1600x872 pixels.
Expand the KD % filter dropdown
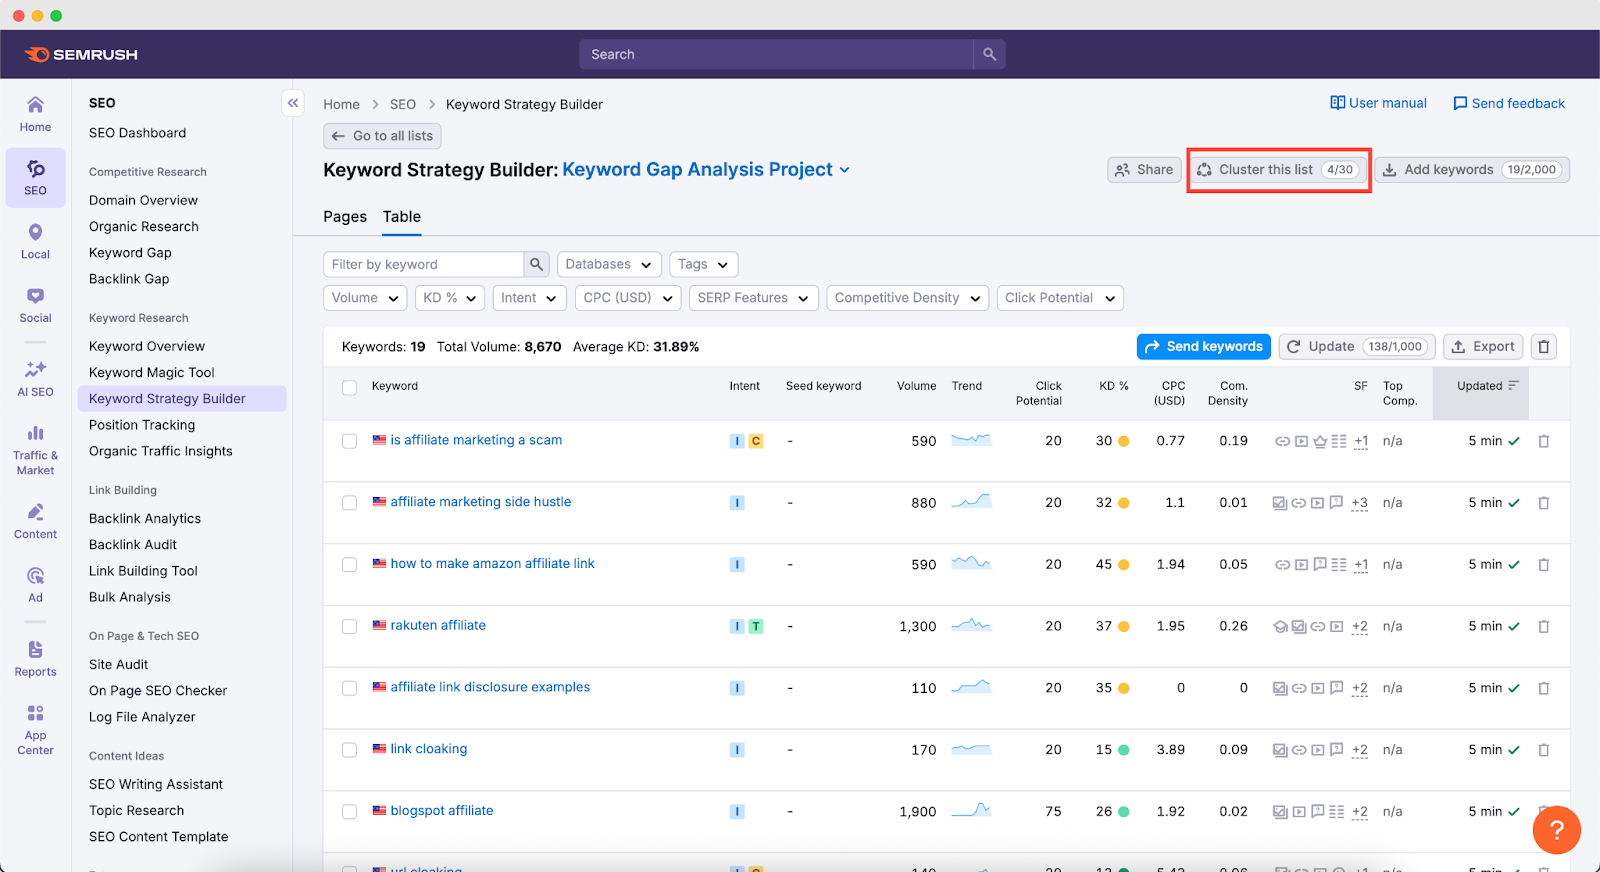point(450,298)
